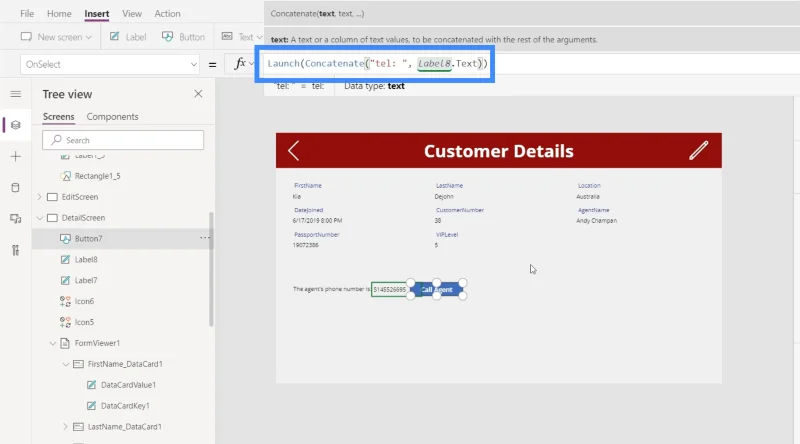
Task: Select Icon5 in the tree
Action: pos(84,323)
